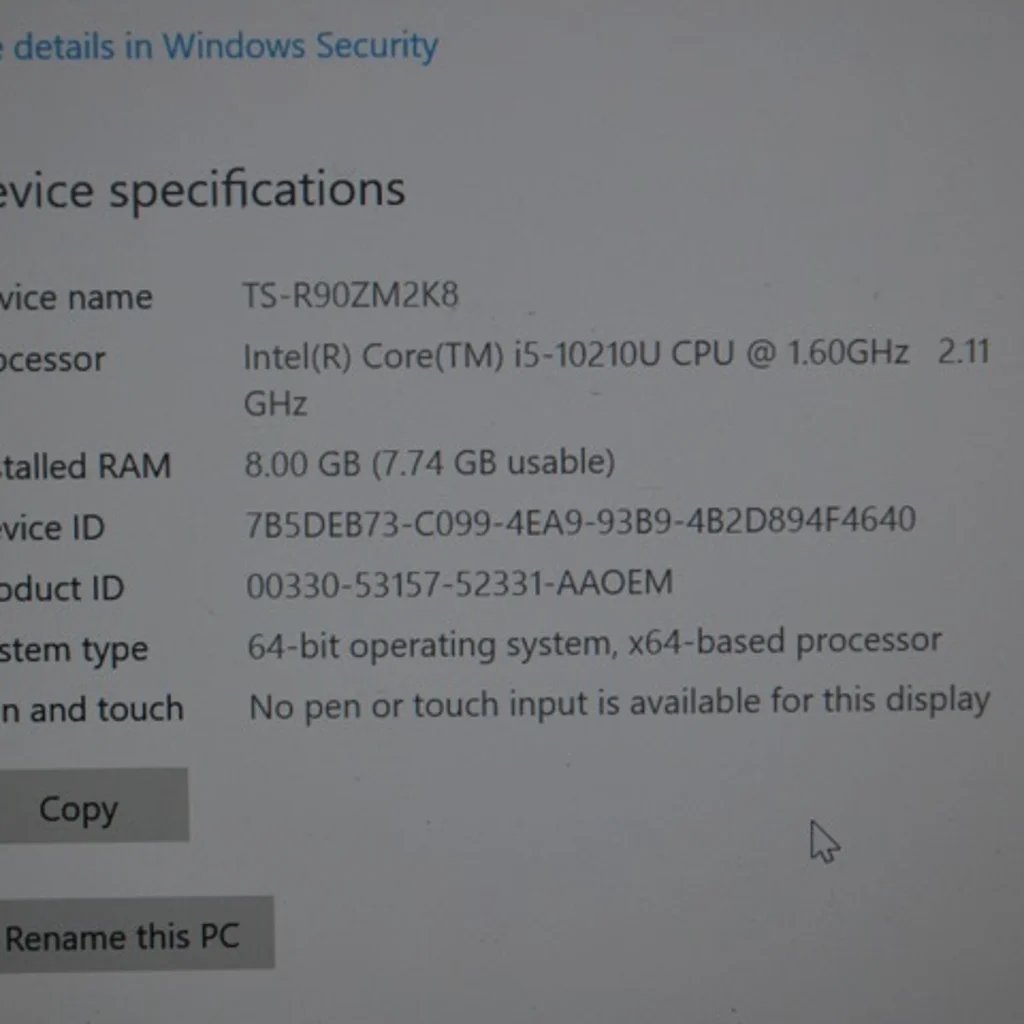The width and height of the screenshot is (1024, 1024).
Task: Click the Product ID label
Action: coord(62,588)
